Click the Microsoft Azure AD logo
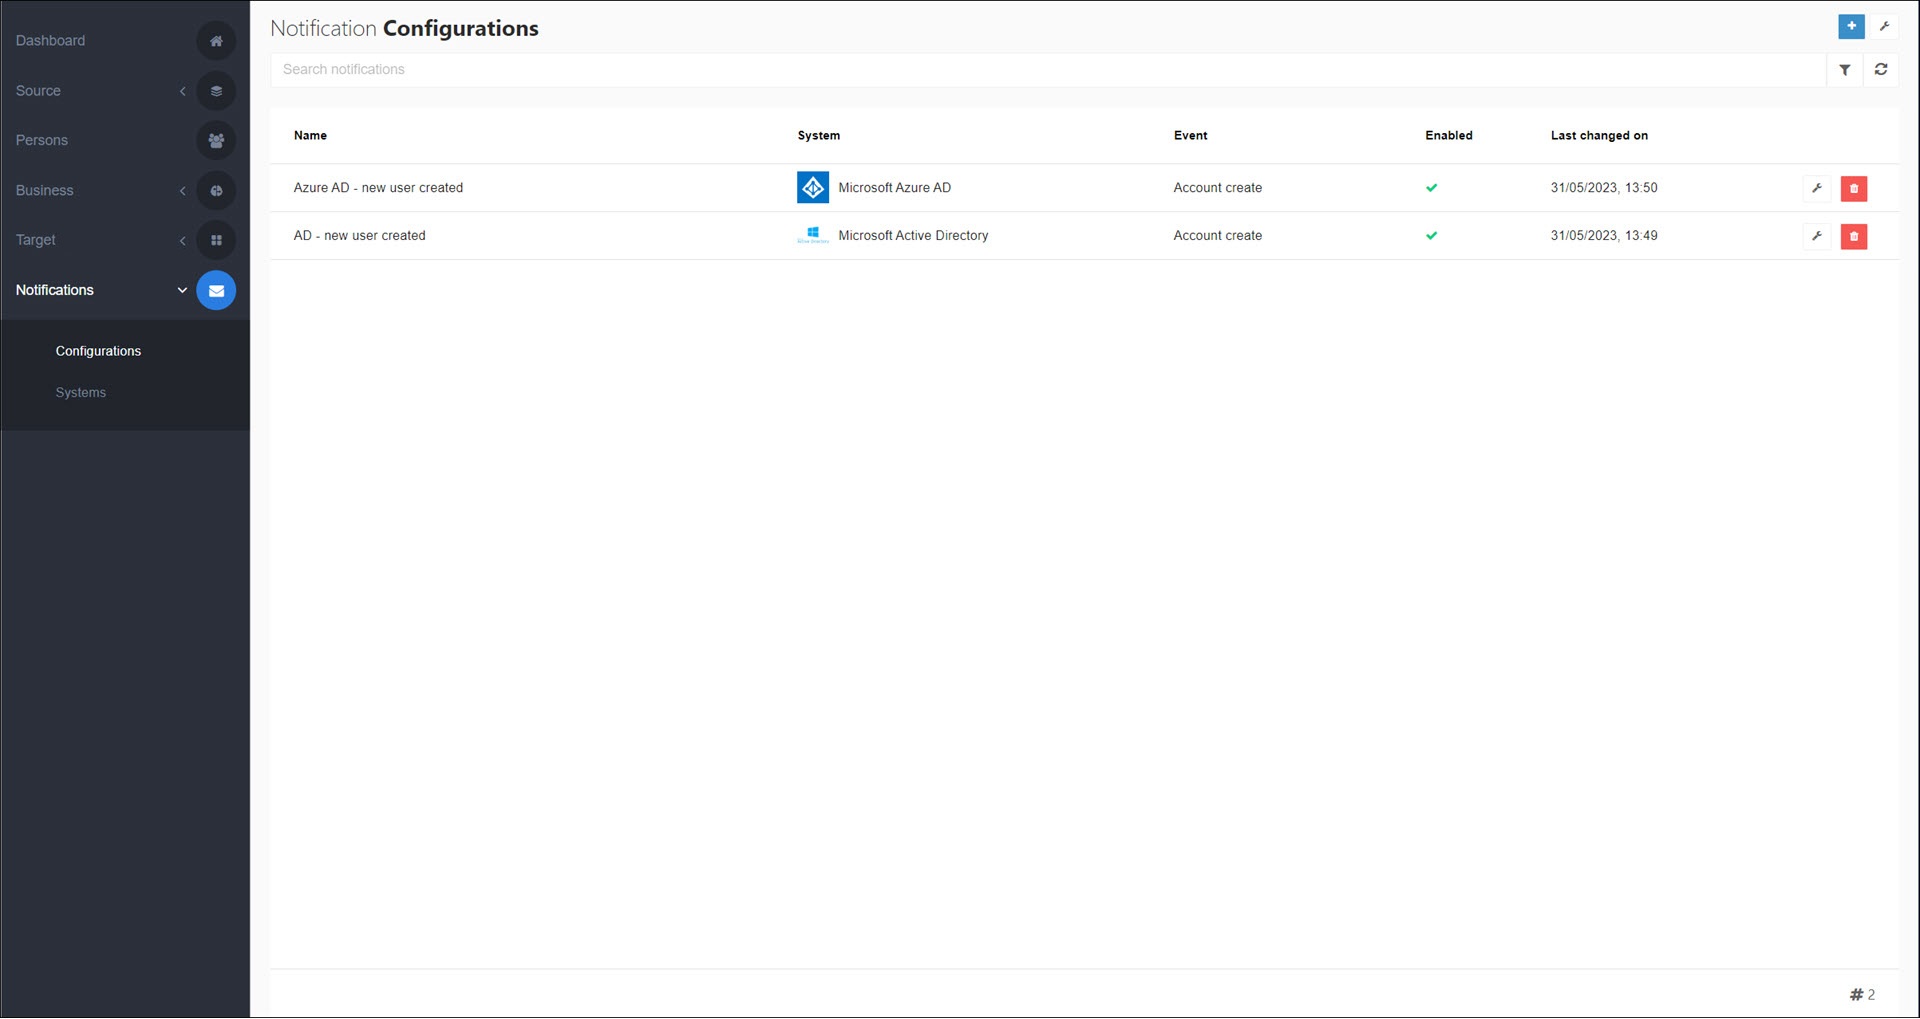The image size is (1920, 1019). tap(813, 188)
